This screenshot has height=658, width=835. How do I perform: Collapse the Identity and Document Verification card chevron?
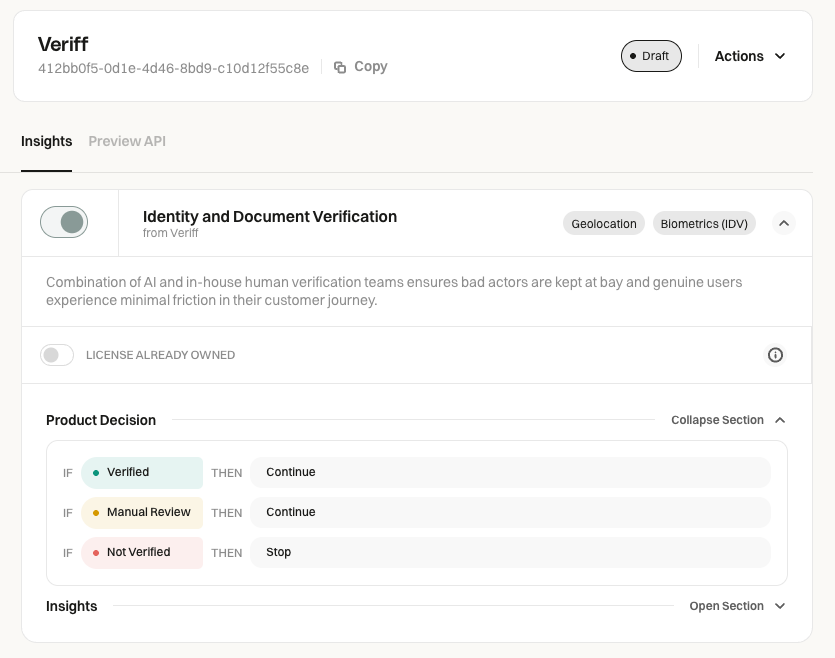click(783, 224)
